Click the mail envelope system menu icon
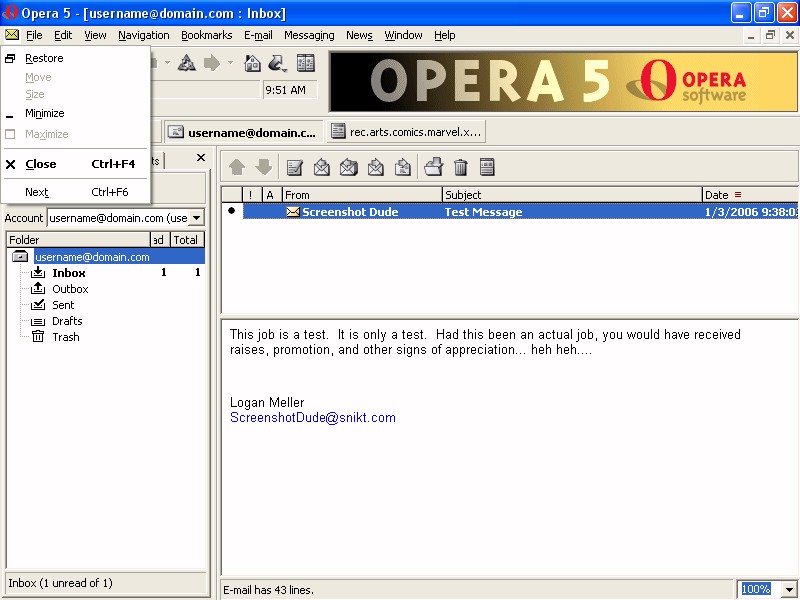Viewport: 800px width, 600px height. pos(12,35)
